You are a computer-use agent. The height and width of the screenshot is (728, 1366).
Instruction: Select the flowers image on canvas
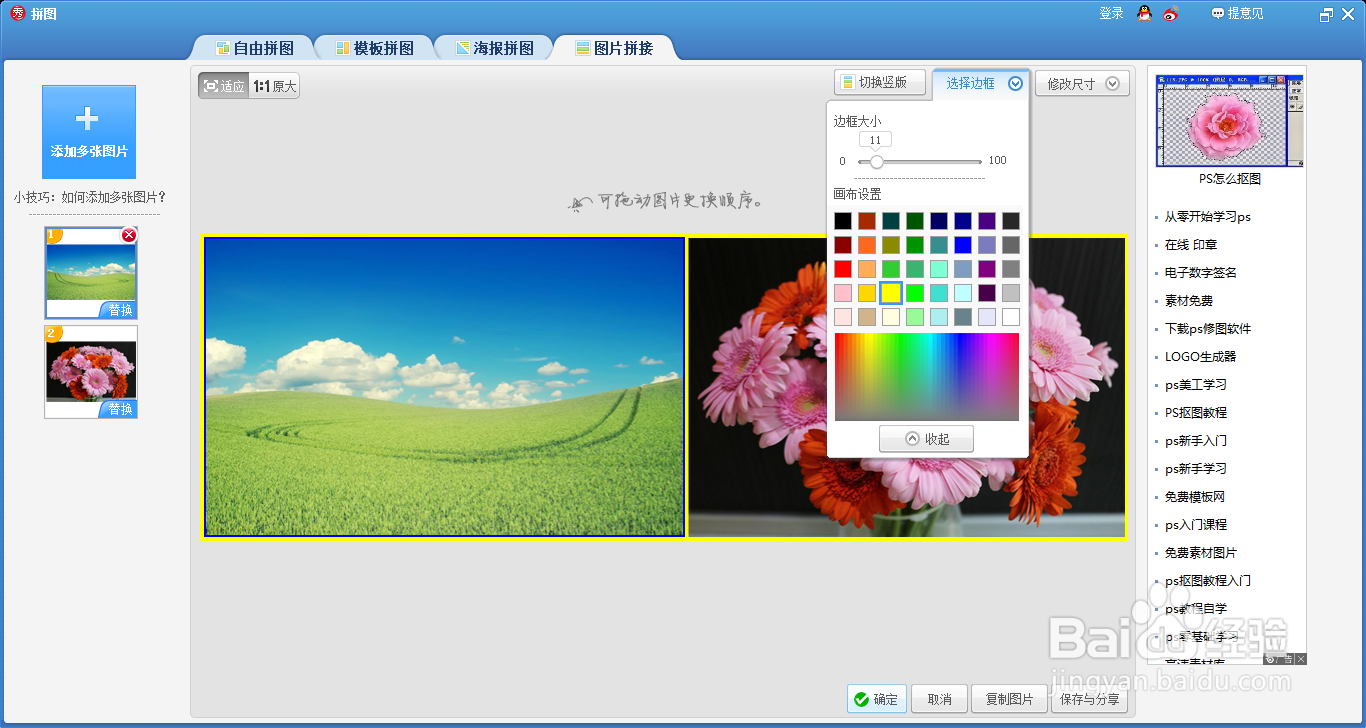coord(907,388)
